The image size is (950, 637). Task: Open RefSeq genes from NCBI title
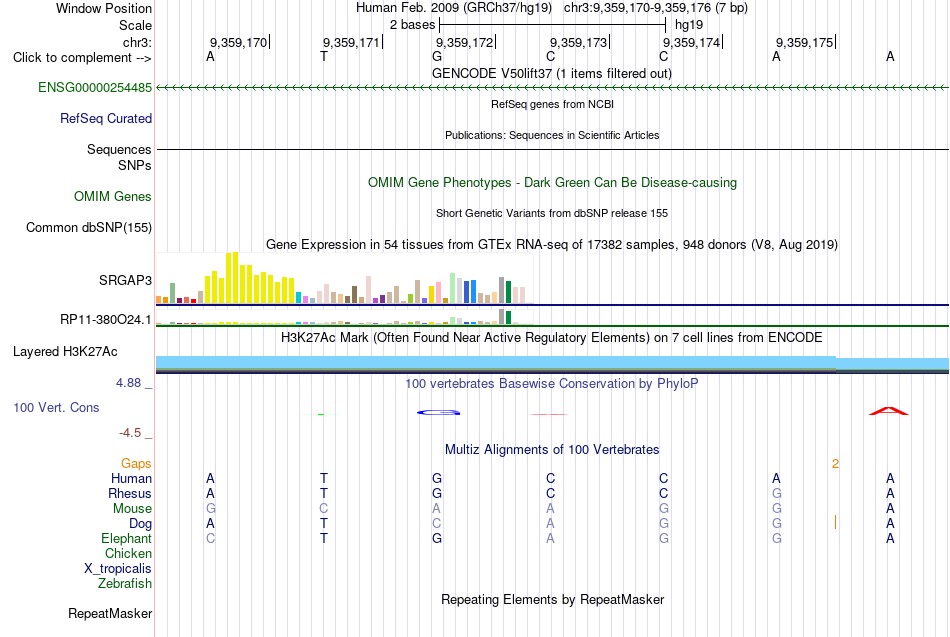552,104
